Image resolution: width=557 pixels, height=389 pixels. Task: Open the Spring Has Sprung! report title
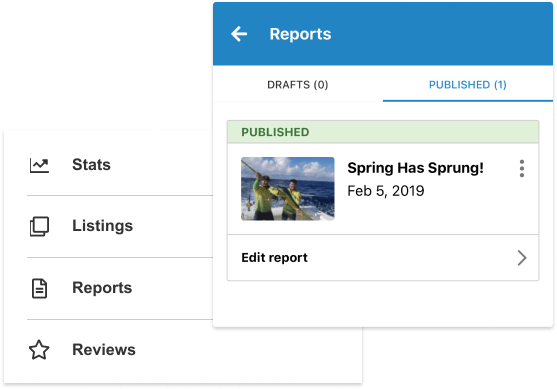415,168
